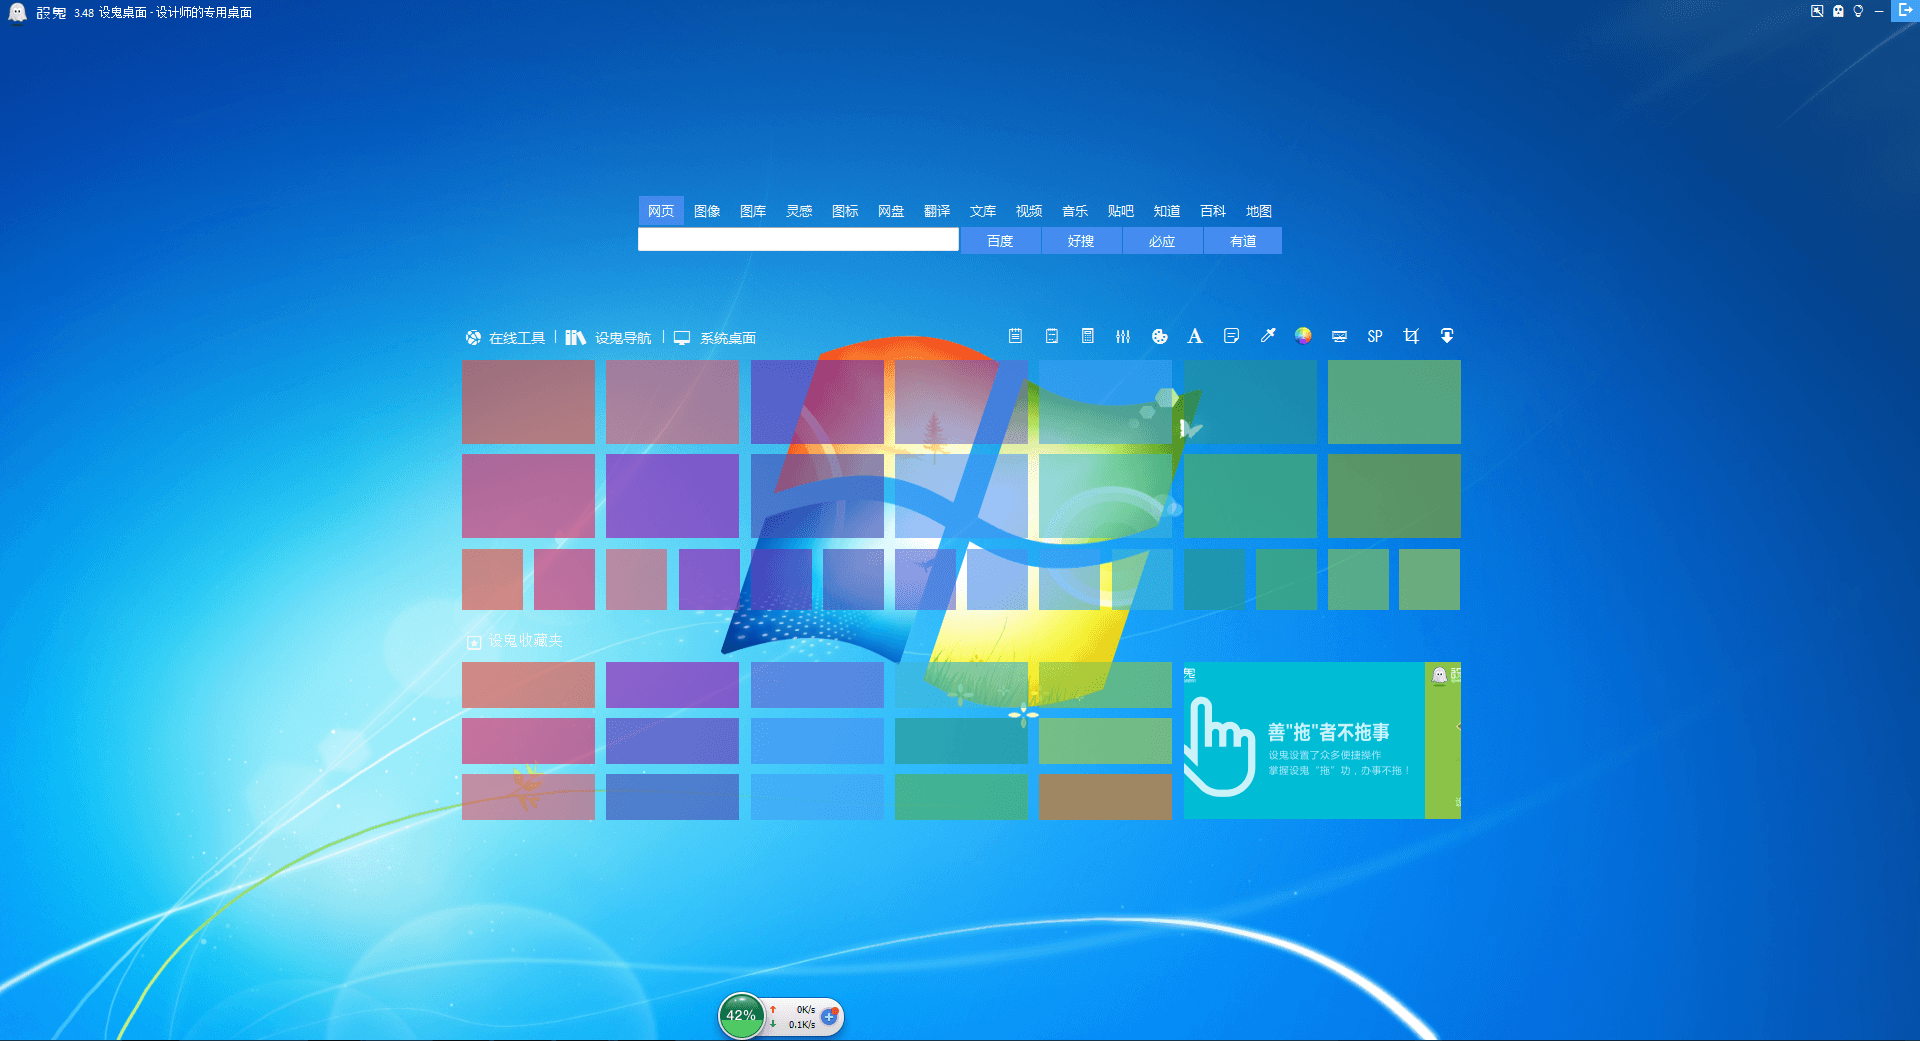This screenshot has height=1041, width=1920.
Task: Open the notepad tool icon
Action: 1015,336
